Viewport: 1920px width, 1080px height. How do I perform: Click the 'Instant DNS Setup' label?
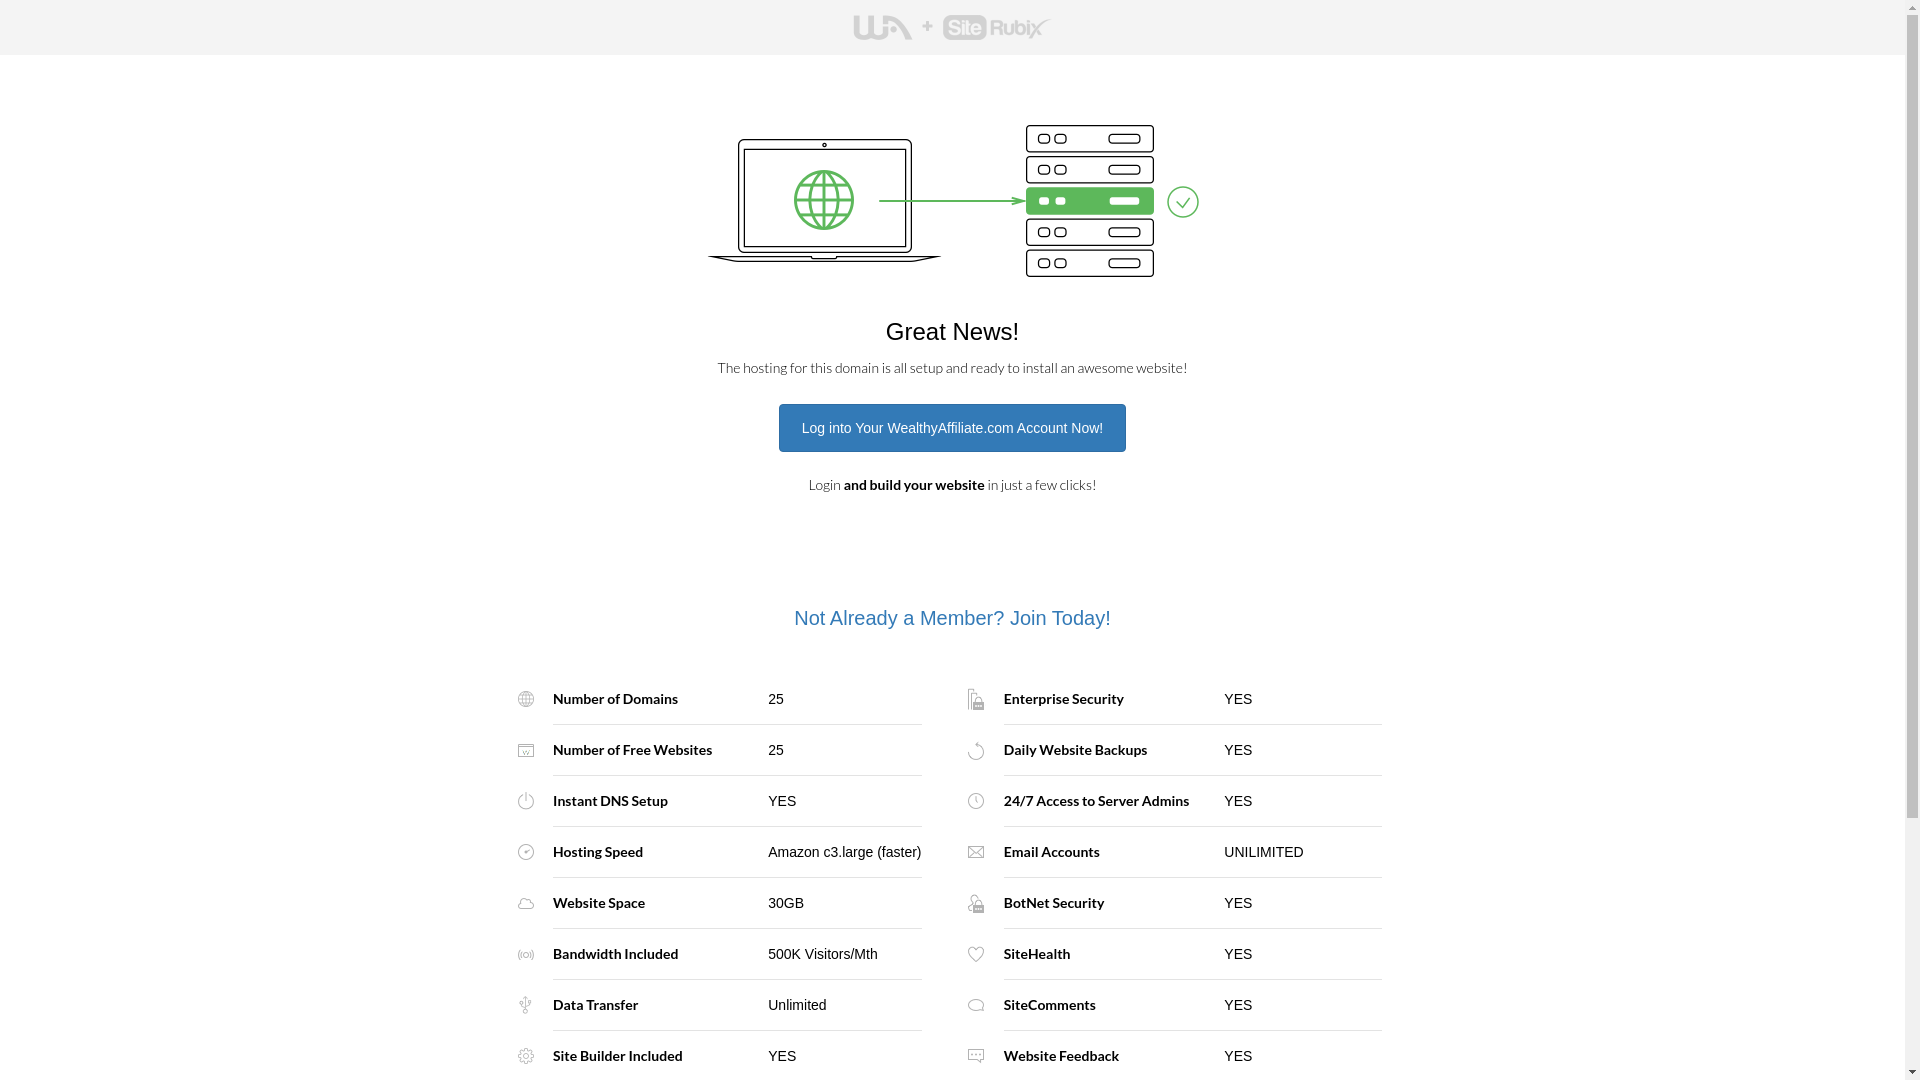coord(610,801)
